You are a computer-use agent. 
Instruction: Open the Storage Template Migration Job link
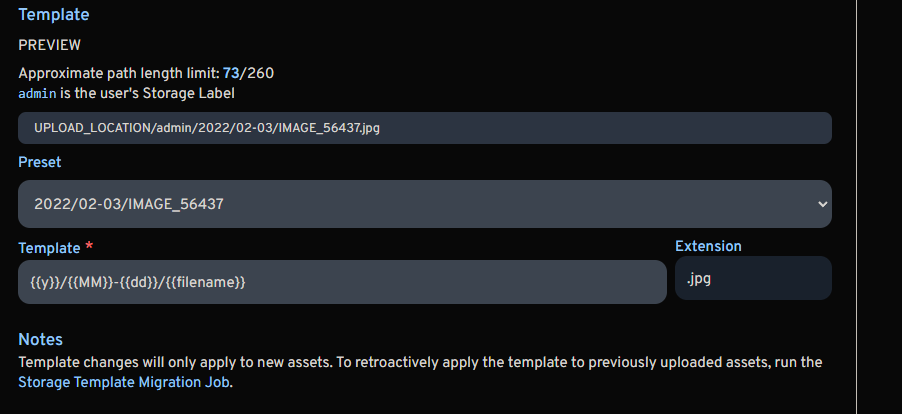tap(124, 381)
